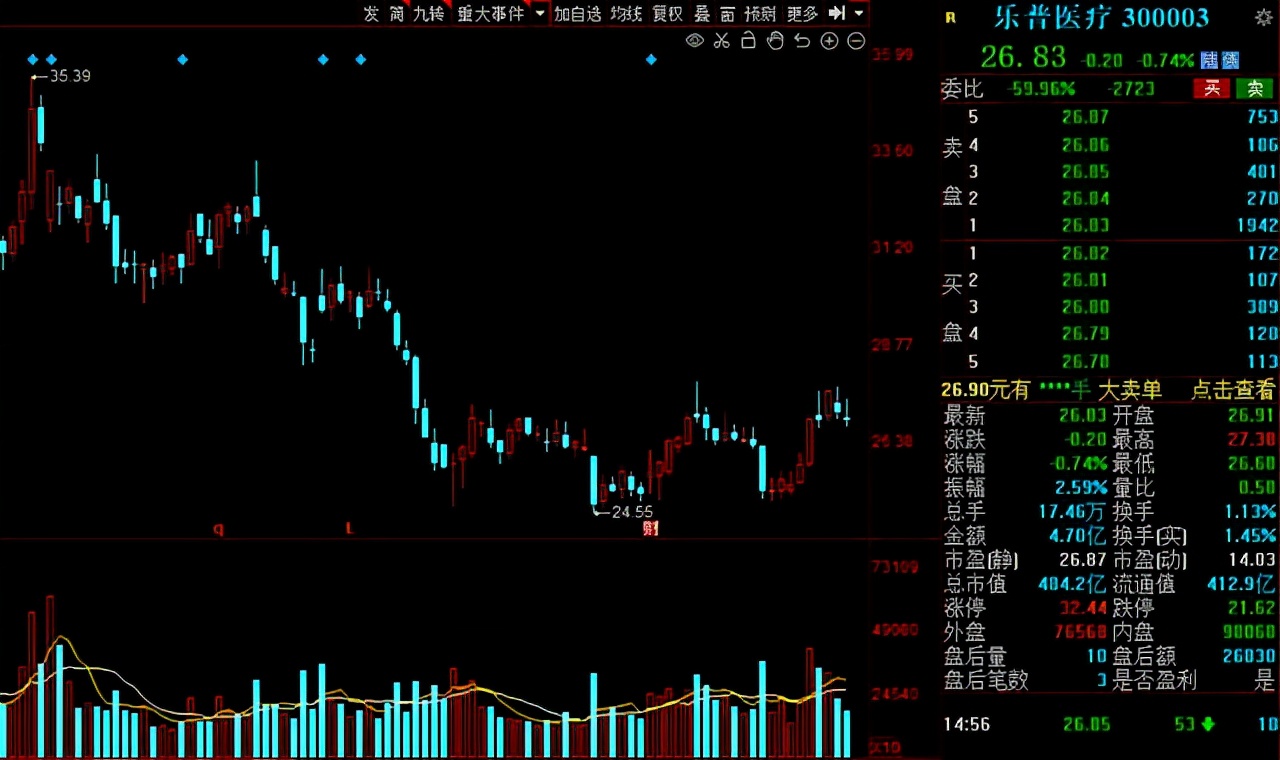Click the red q marker below the chart
The height and width of the screenshot is (760, 1280).
tap(218, 528)
